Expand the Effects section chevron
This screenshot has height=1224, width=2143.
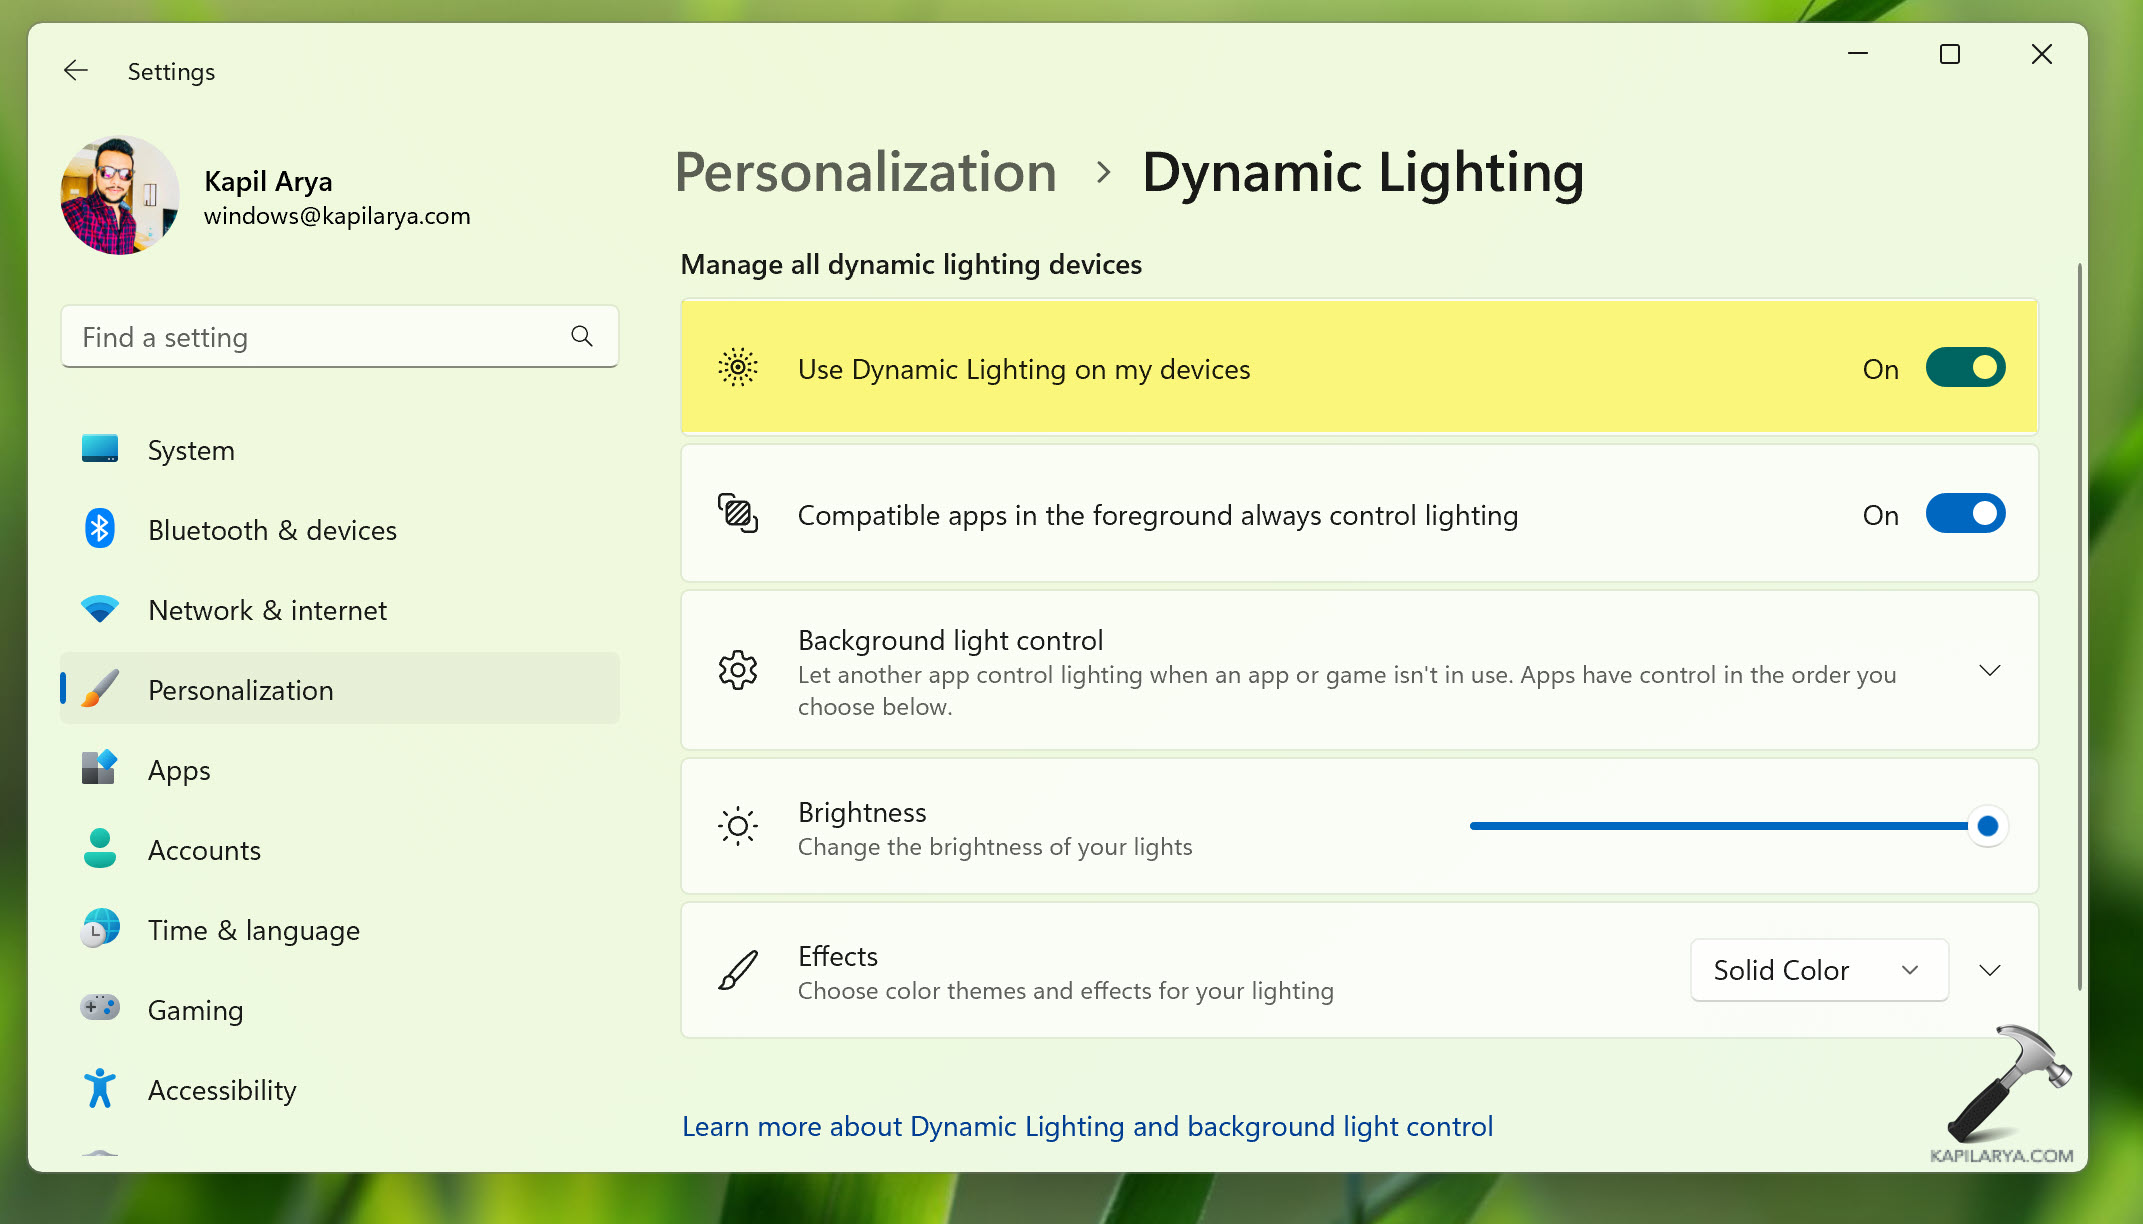tap(1989, 970)
